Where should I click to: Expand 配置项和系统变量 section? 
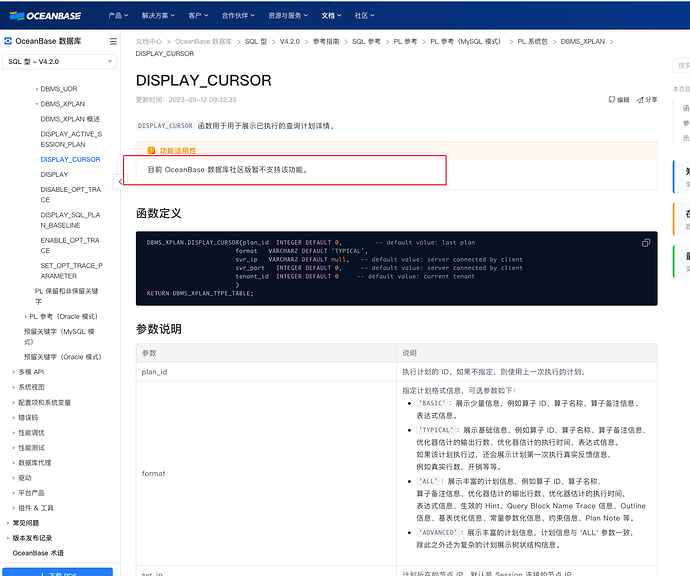coord(42,403)
